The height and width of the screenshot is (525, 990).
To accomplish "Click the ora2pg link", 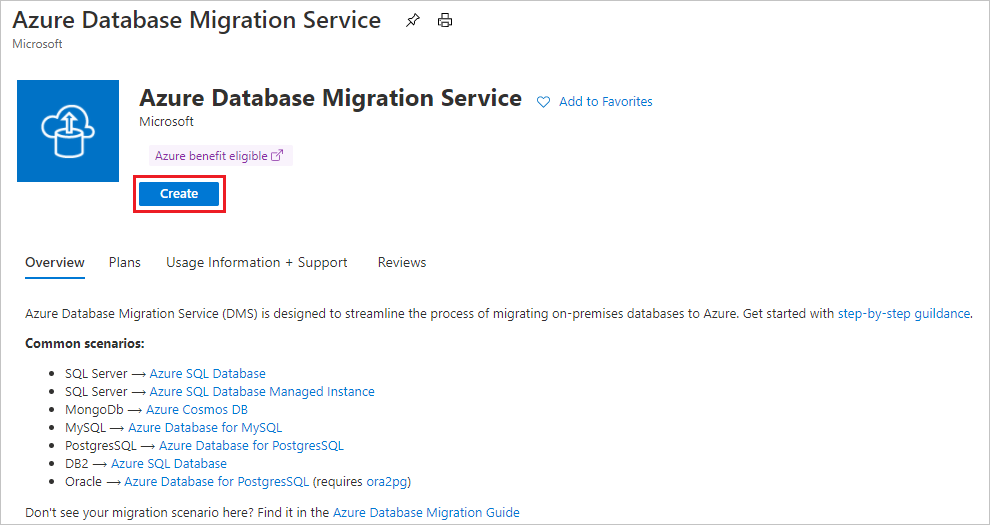I will tap(388, 482).
